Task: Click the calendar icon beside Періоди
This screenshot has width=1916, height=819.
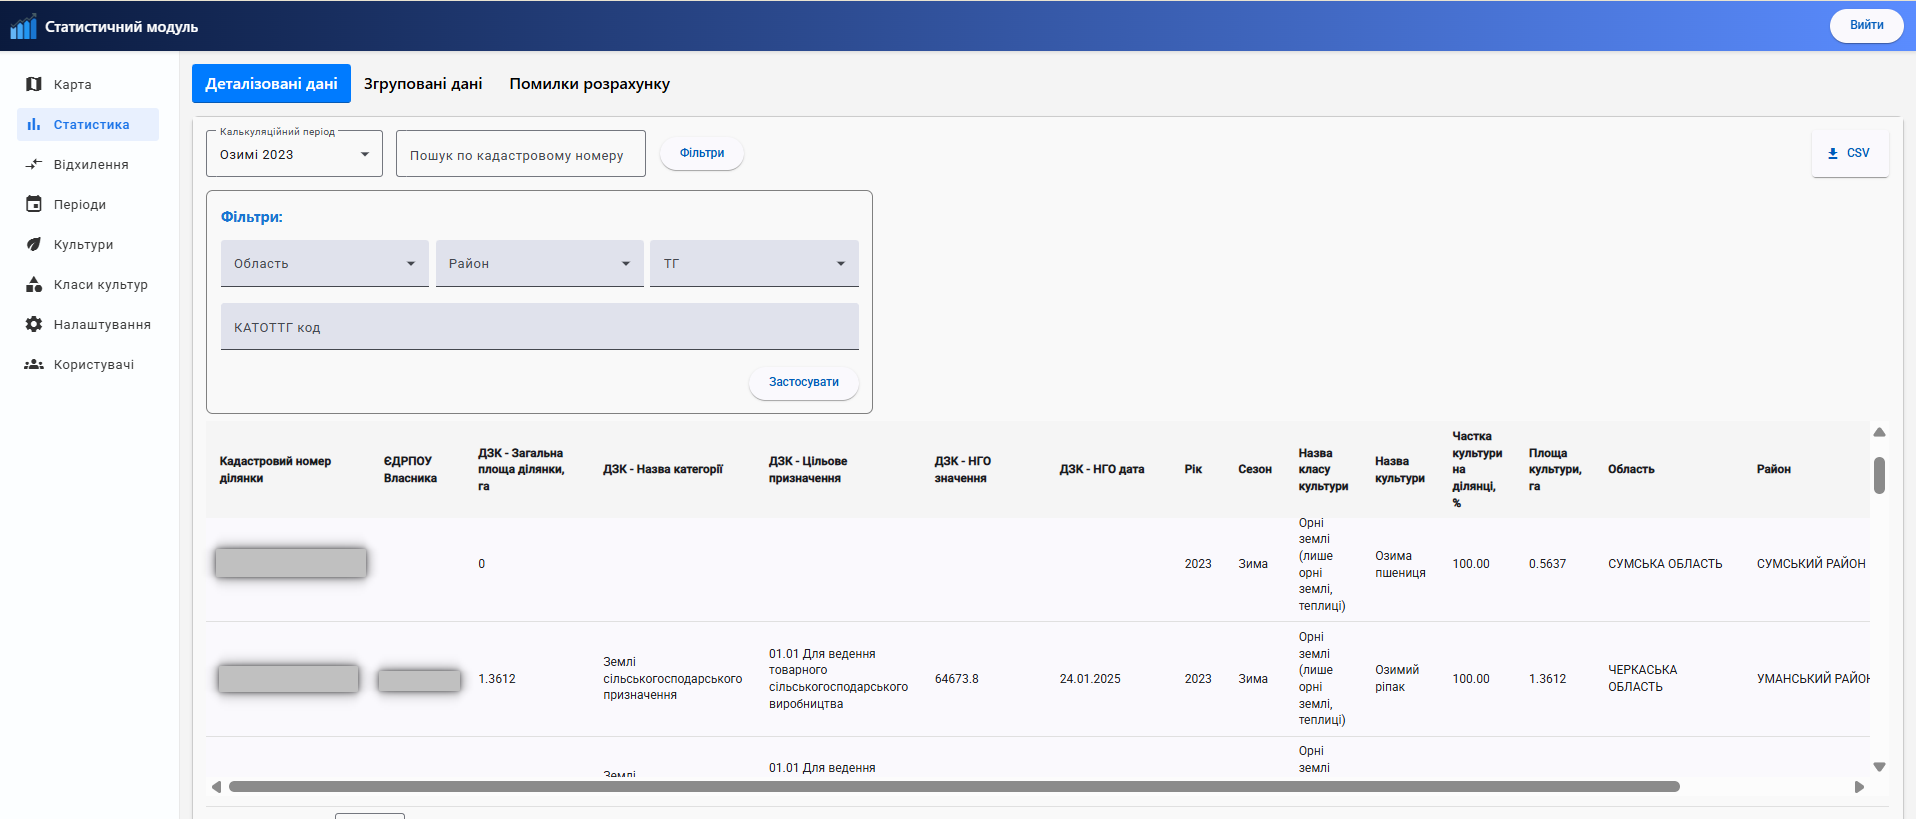Action: click(x=34, y=204)
